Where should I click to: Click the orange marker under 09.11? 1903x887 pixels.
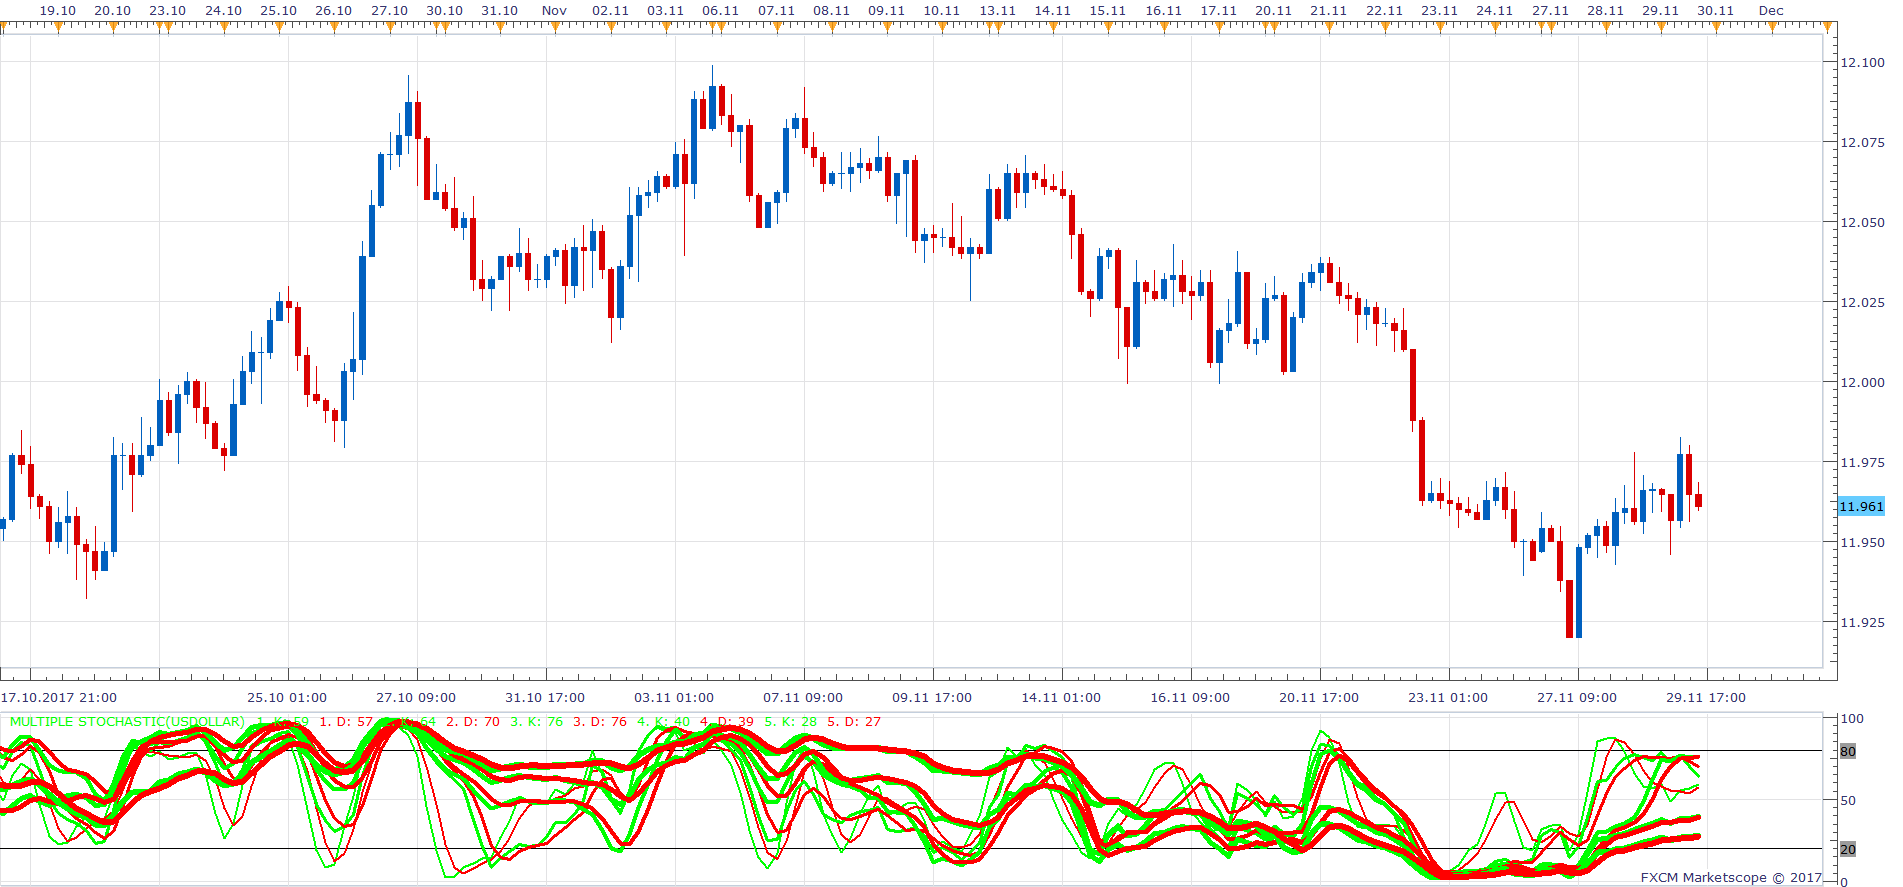[x=887, y=27]
